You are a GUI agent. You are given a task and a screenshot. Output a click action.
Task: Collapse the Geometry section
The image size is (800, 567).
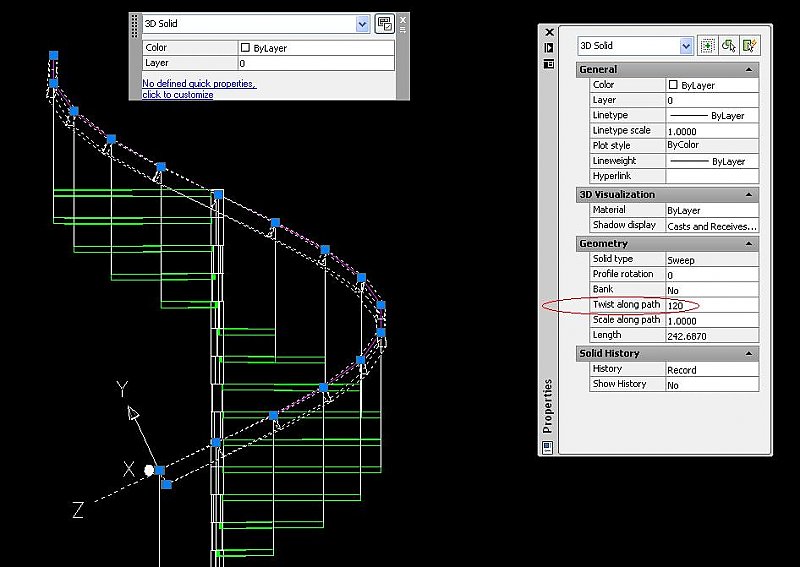point(749,244)
